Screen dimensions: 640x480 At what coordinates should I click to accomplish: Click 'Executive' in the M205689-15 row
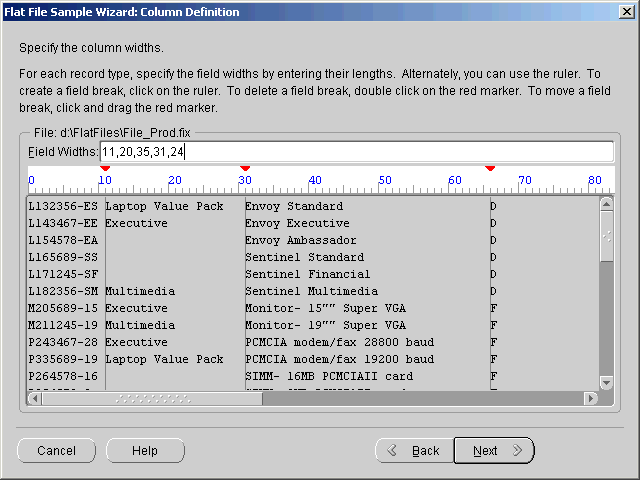[137, 309]
